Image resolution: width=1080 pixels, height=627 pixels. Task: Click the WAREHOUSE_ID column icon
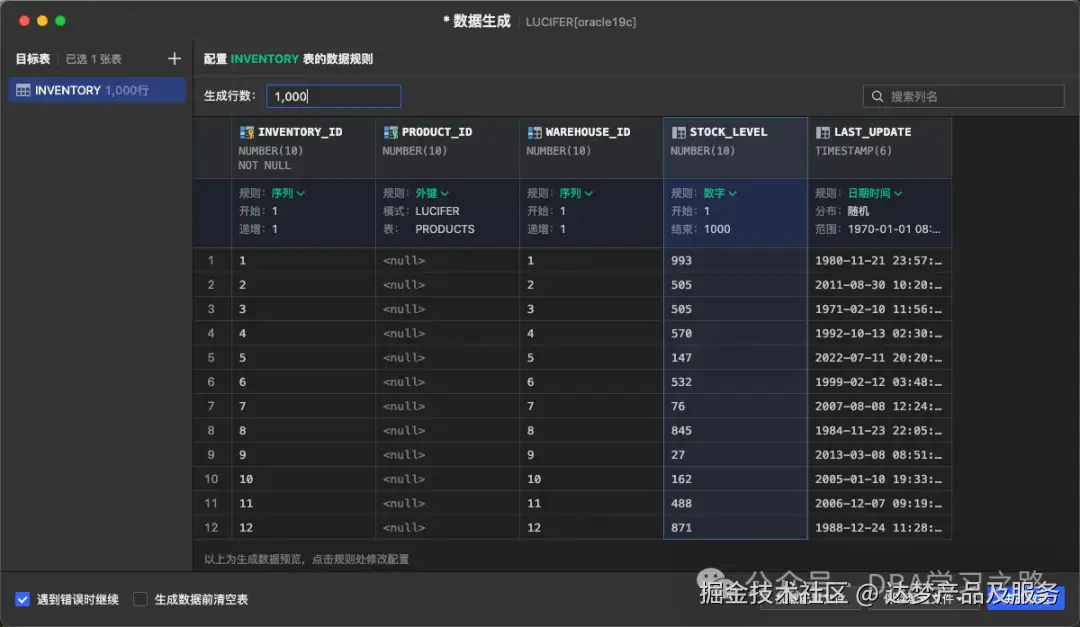(x=534, y=132)
